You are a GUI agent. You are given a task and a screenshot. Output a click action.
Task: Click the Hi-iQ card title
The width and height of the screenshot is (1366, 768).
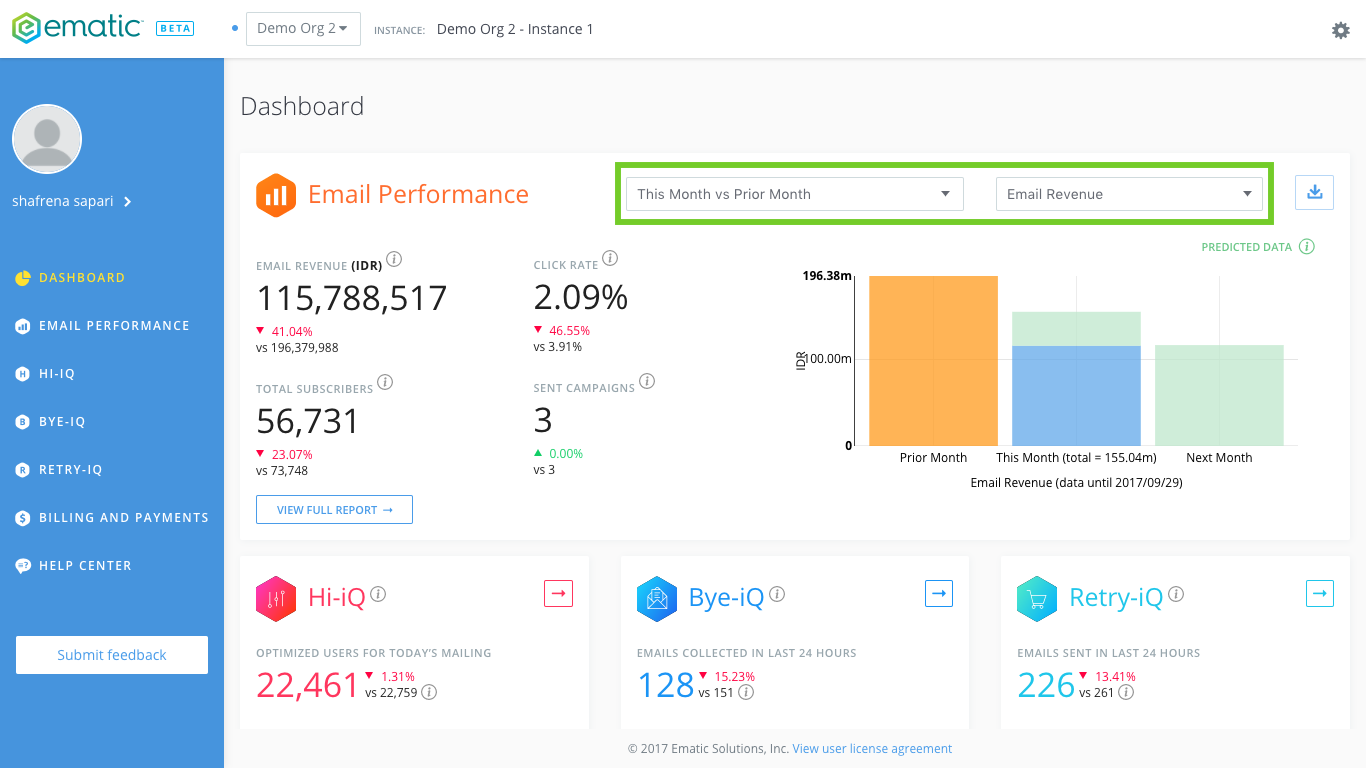coord(336,598)
